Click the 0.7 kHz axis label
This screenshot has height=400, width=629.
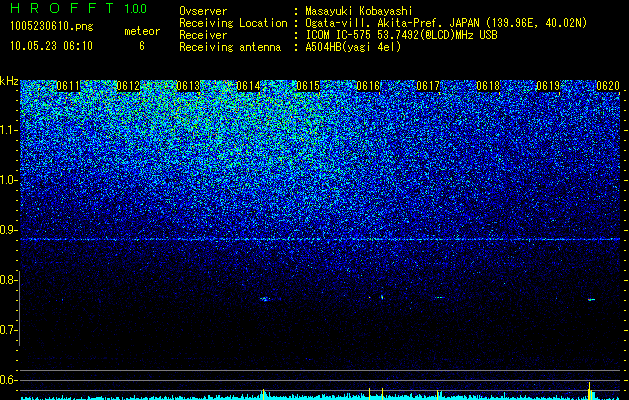[x=9, y=330]
